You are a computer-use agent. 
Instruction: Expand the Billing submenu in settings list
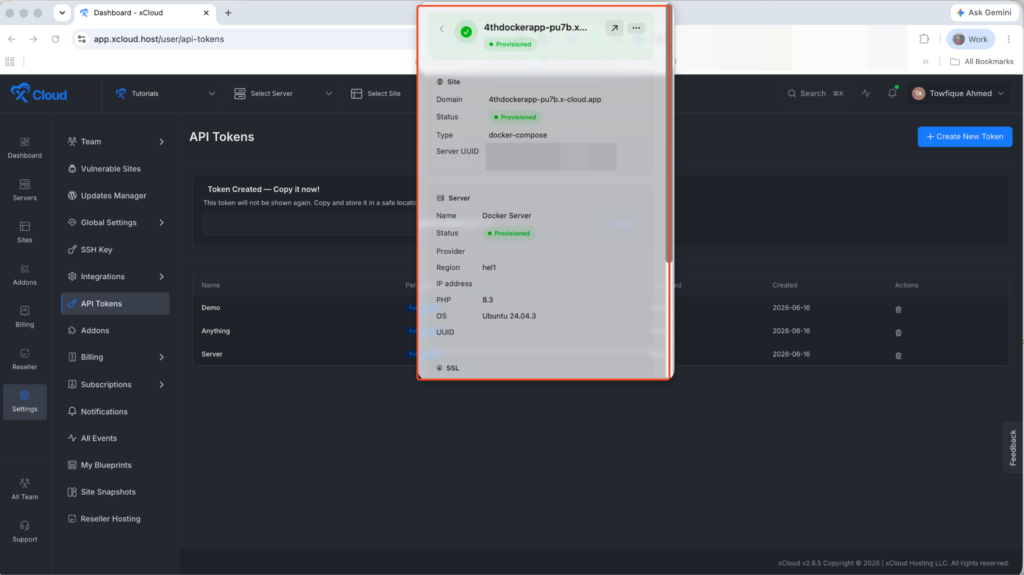pos(161,357)
